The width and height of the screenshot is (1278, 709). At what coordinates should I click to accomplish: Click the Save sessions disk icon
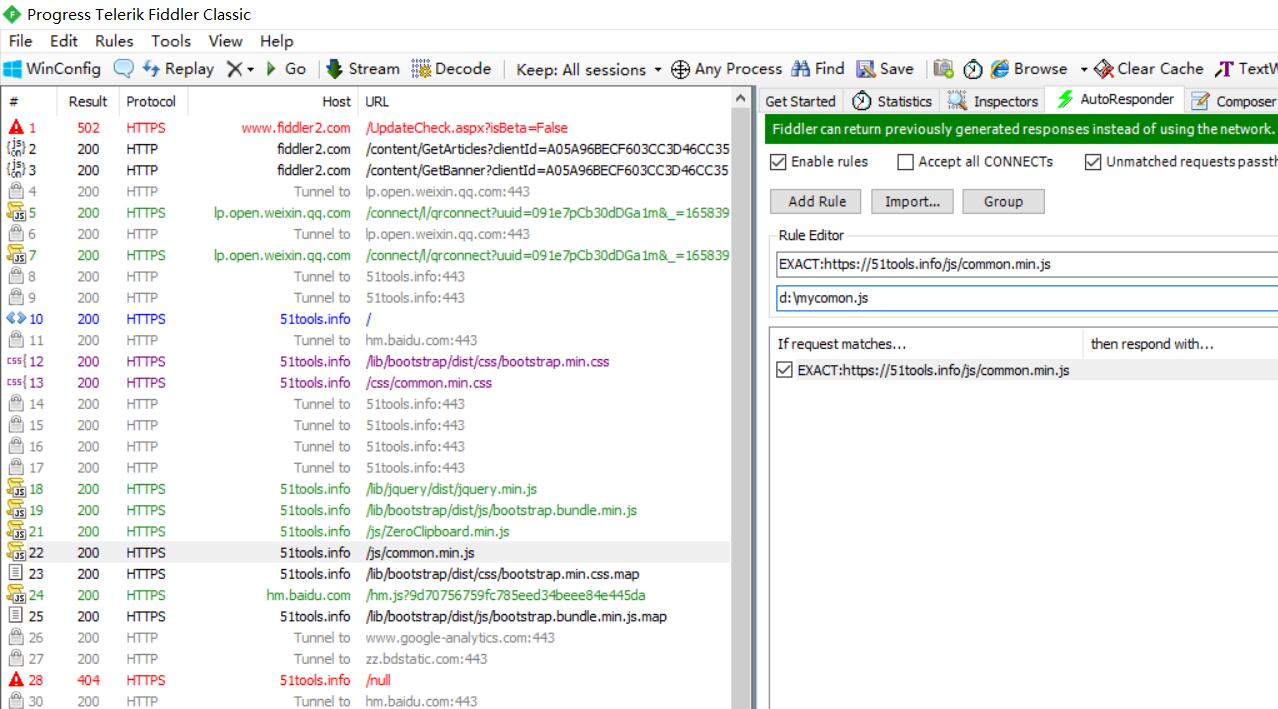pyautogui.click(x=866, y=69)
